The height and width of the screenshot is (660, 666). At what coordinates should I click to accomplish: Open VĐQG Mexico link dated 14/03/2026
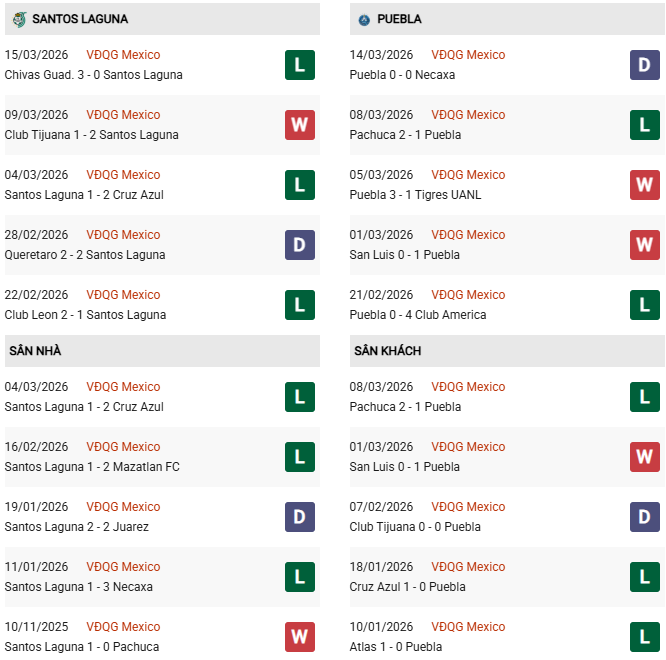click(468, 55)
